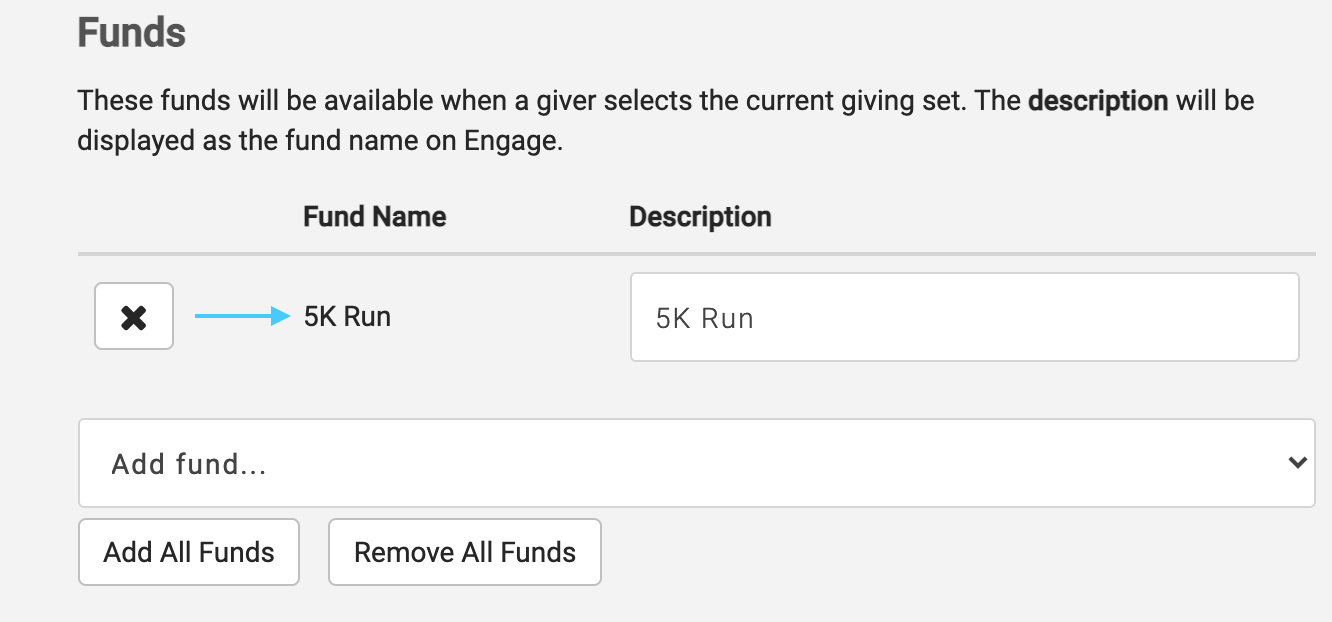1332x622 pixels.
Task: Click the bold word description in help text
Action: (1098, 101)
